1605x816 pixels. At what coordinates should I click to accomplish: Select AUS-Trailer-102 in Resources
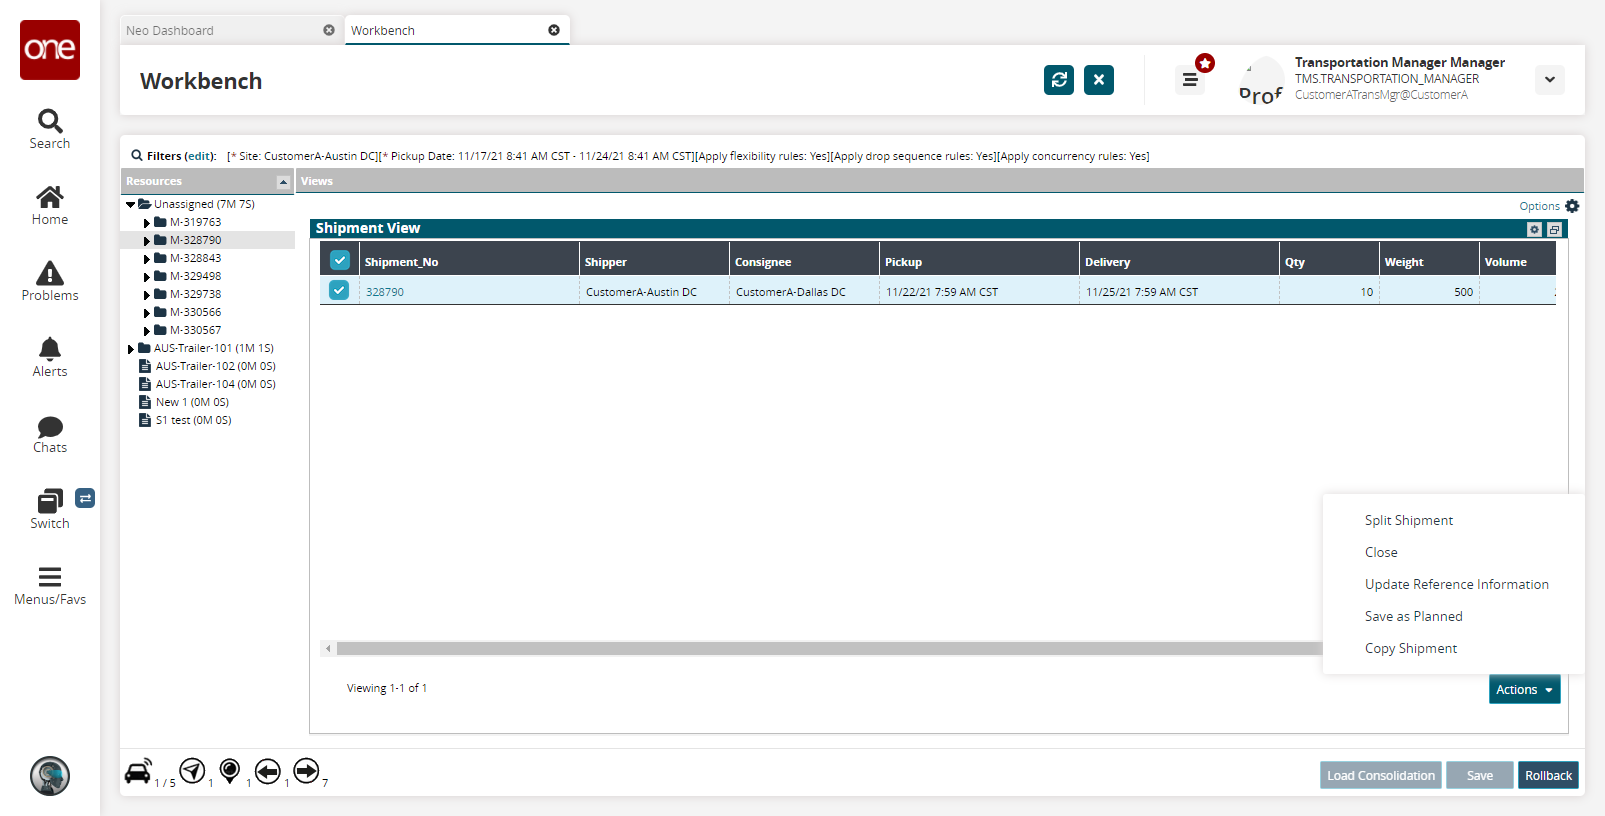point(215,366)
